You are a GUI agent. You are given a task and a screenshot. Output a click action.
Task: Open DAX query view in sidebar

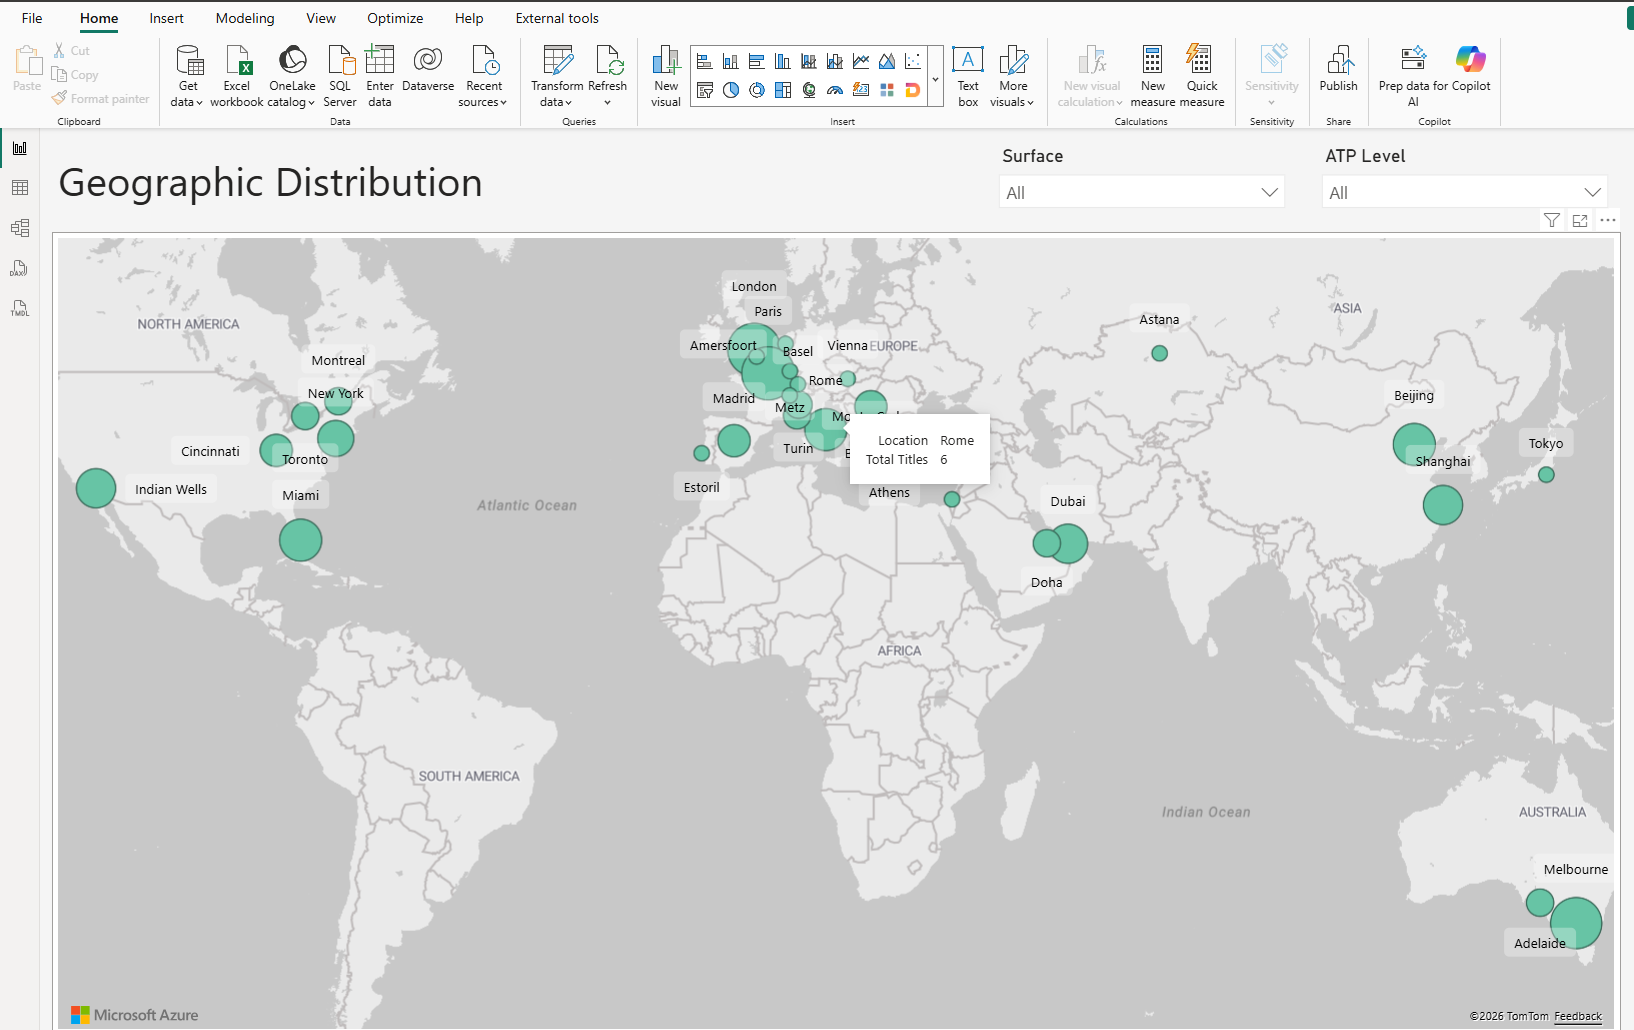(x=20, y=268)
